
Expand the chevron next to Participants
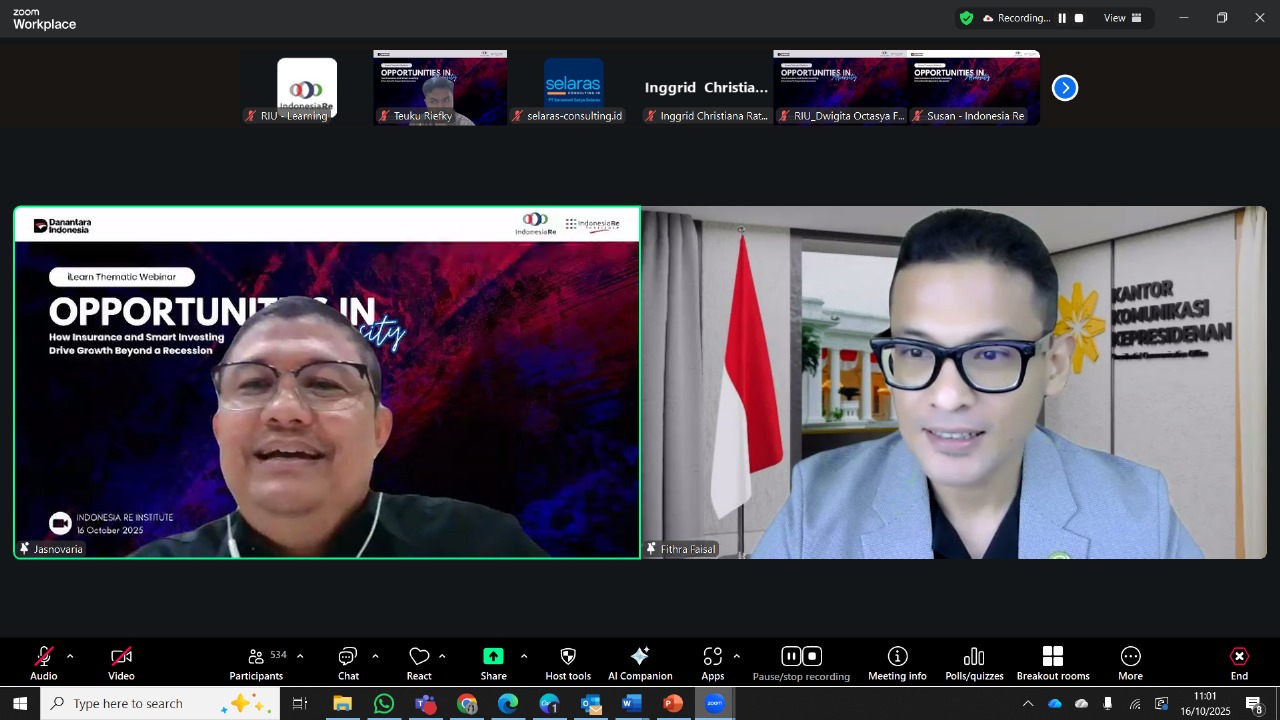(x=300, y=657)
